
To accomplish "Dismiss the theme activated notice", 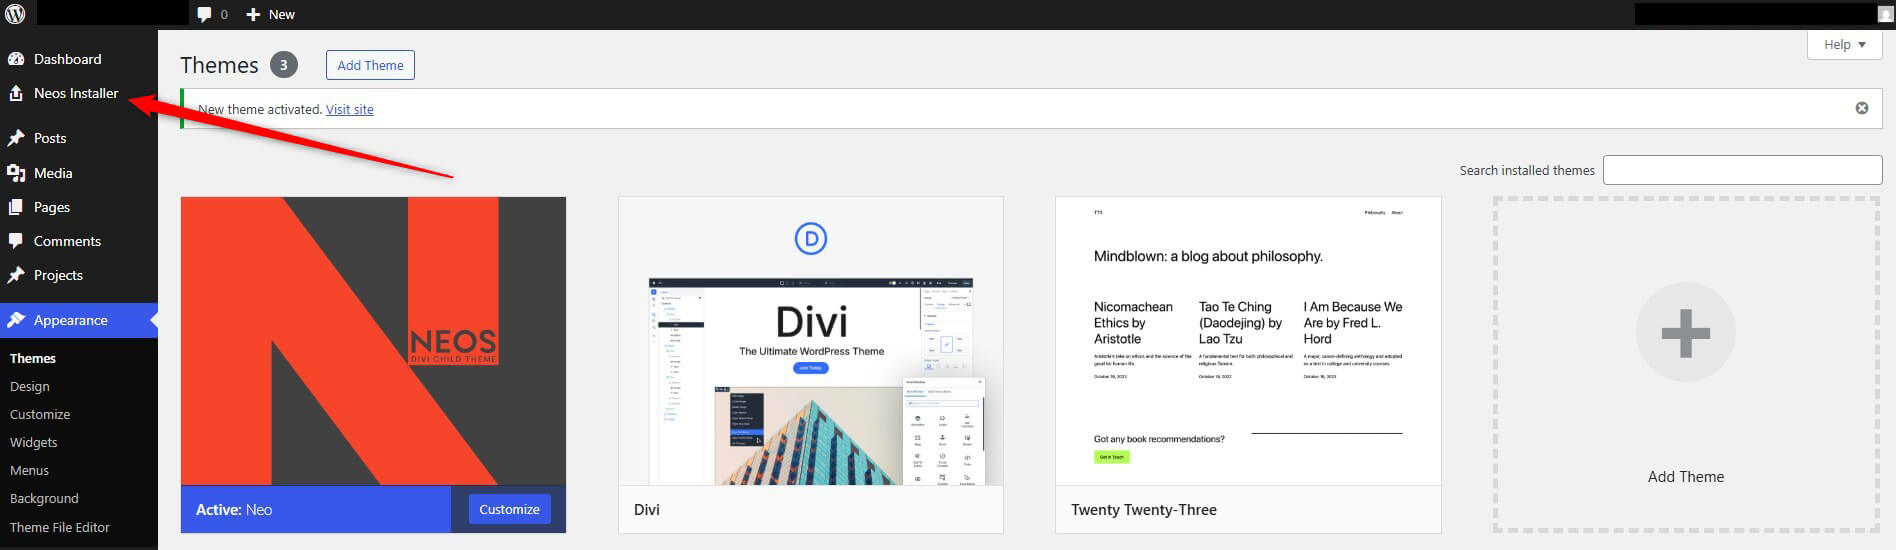I will pyautogui.click(x=1862, y=108).
